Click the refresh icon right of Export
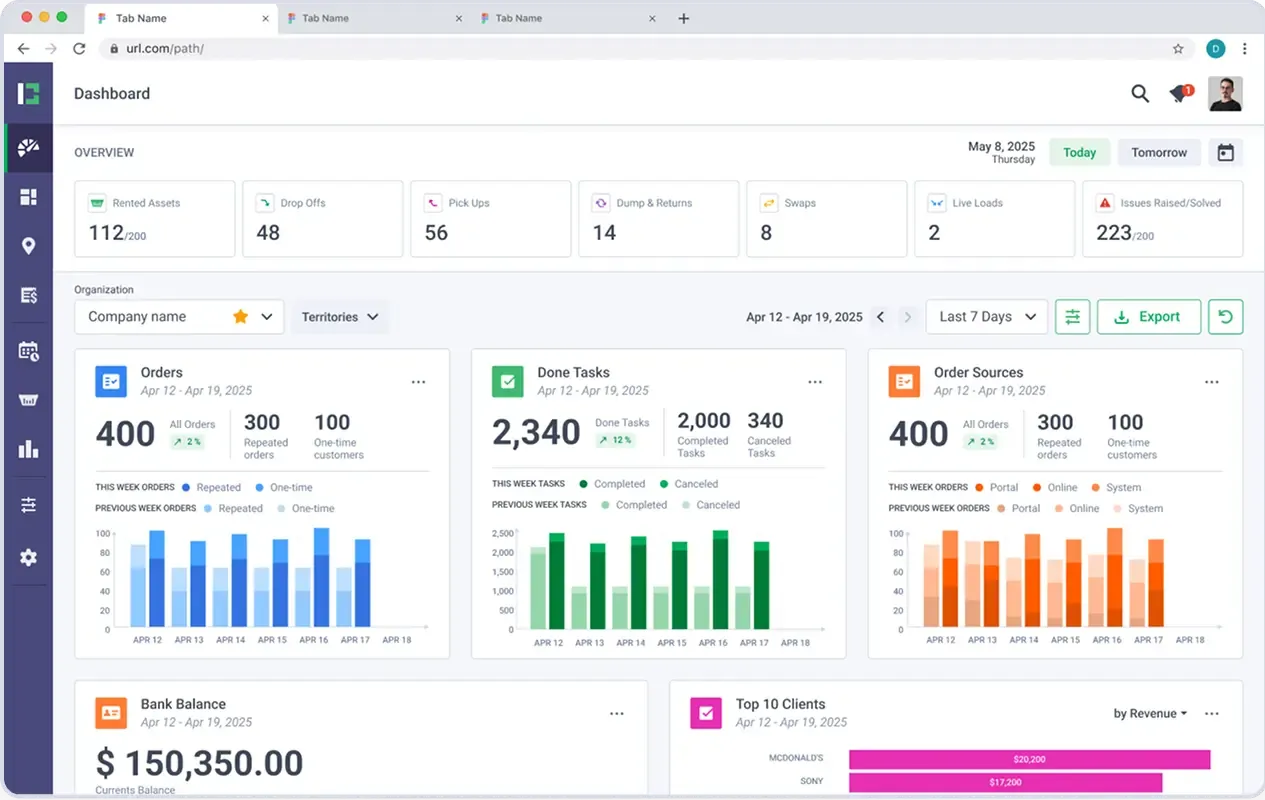The image size is (1265, 800). pos(1225,316)
